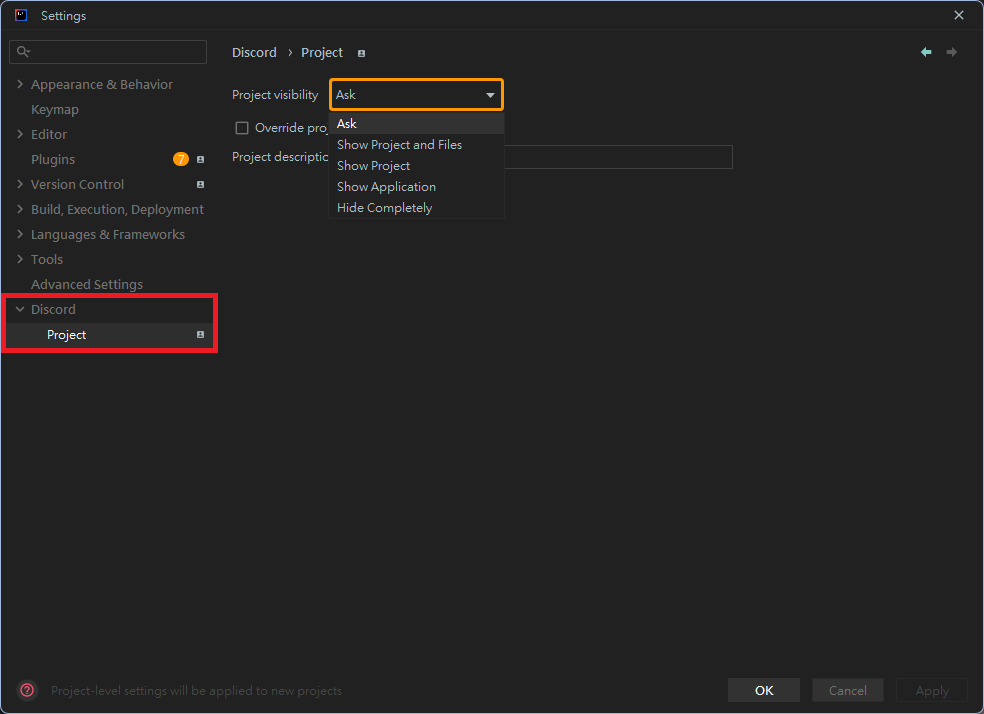Click the project marker icon next to Version Control
The width and height of the screenshot is (984, 714).
point(201,184)
